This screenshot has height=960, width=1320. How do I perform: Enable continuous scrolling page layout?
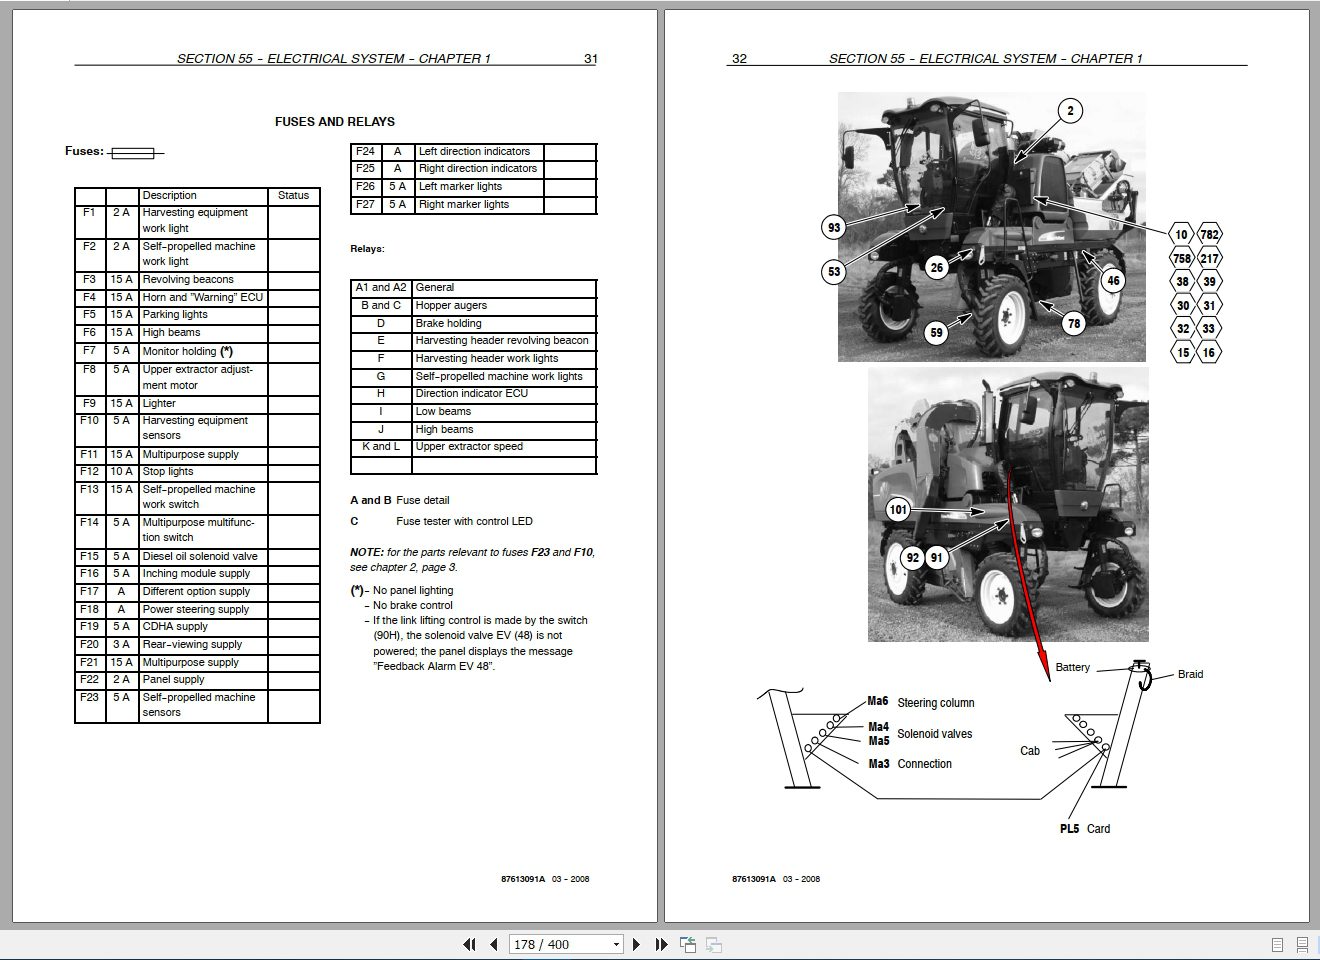[1302, 944]
